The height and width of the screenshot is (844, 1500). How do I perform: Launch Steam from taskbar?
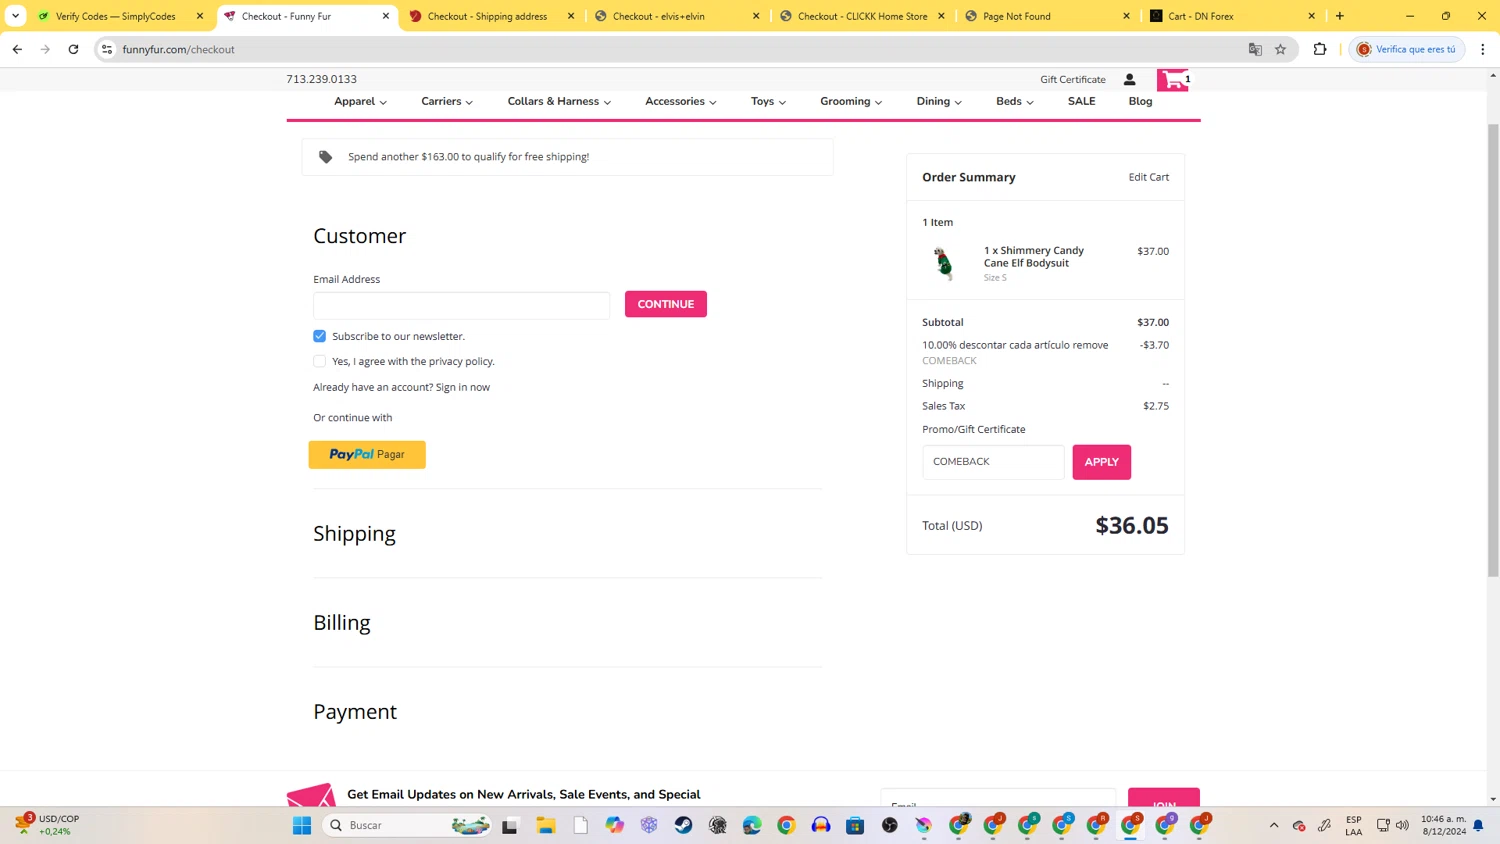tap(683, 825)
